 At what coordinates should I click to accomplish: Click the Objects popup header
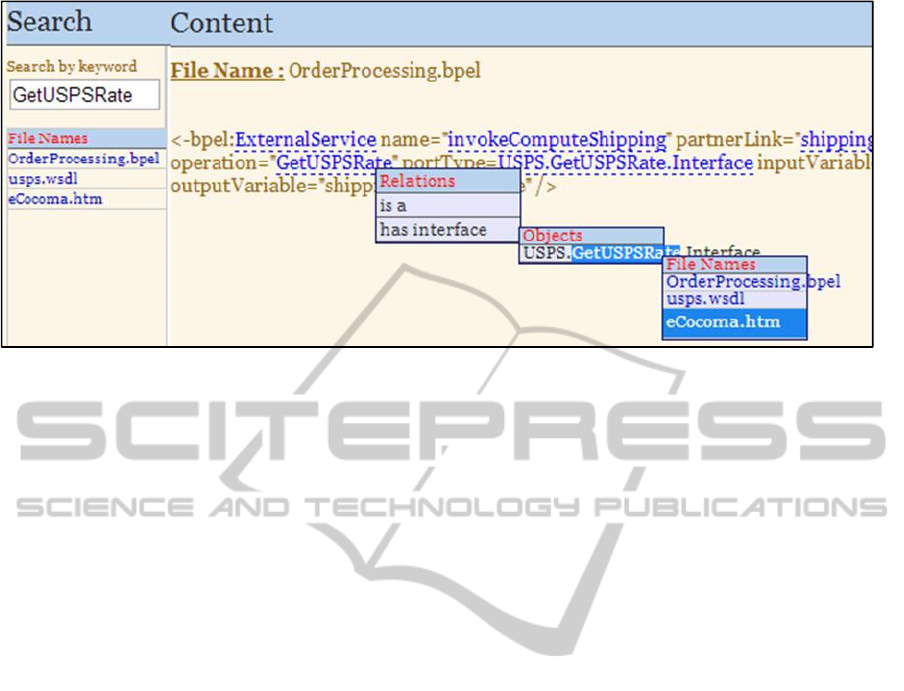(590, 235)
